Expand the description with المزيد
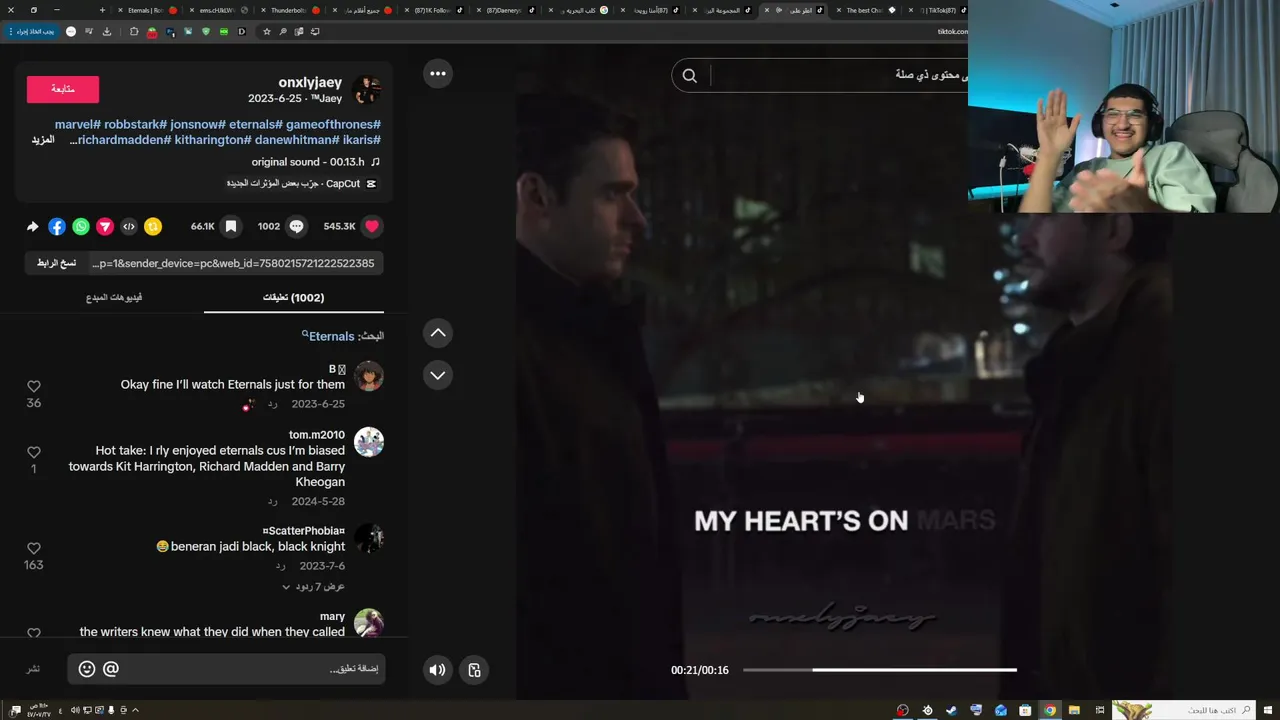 (x=43, y=140)
